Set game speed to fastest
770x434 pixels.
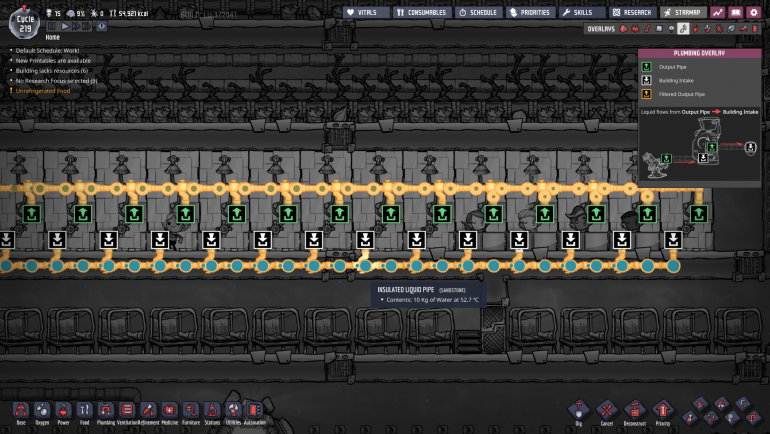pyautogui.click(x=87, y=26)
